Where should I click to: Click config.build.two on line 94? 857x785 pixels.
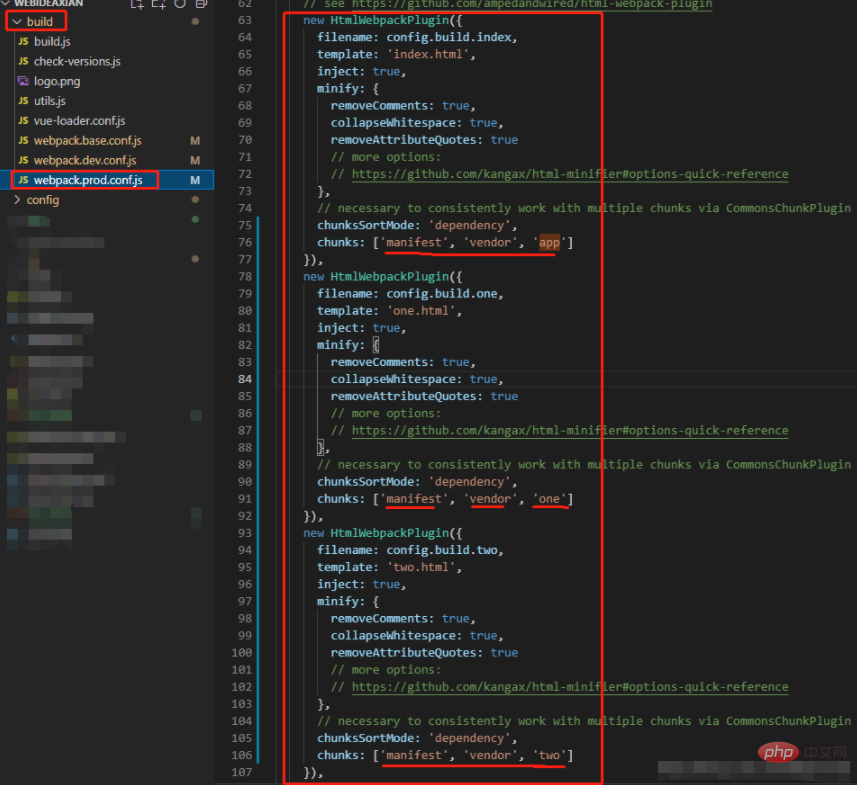442,550
